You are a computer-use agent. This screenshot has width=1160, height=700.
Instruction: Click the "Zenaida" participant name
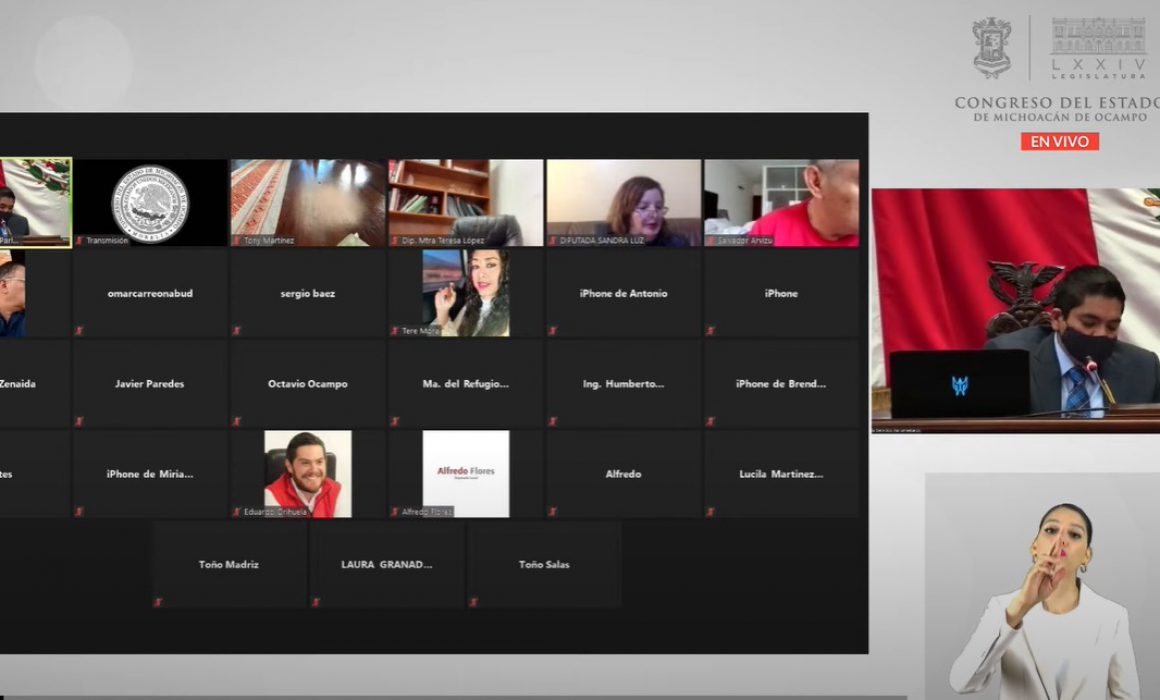tap(18, 383)
